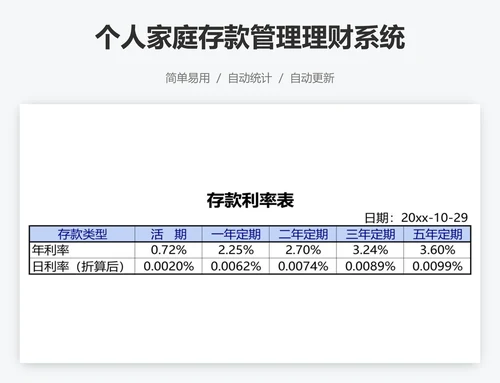This screenshot has height=383, width=500.
Task: Select the table heading 存款利率表
Action: click(250, 200)
